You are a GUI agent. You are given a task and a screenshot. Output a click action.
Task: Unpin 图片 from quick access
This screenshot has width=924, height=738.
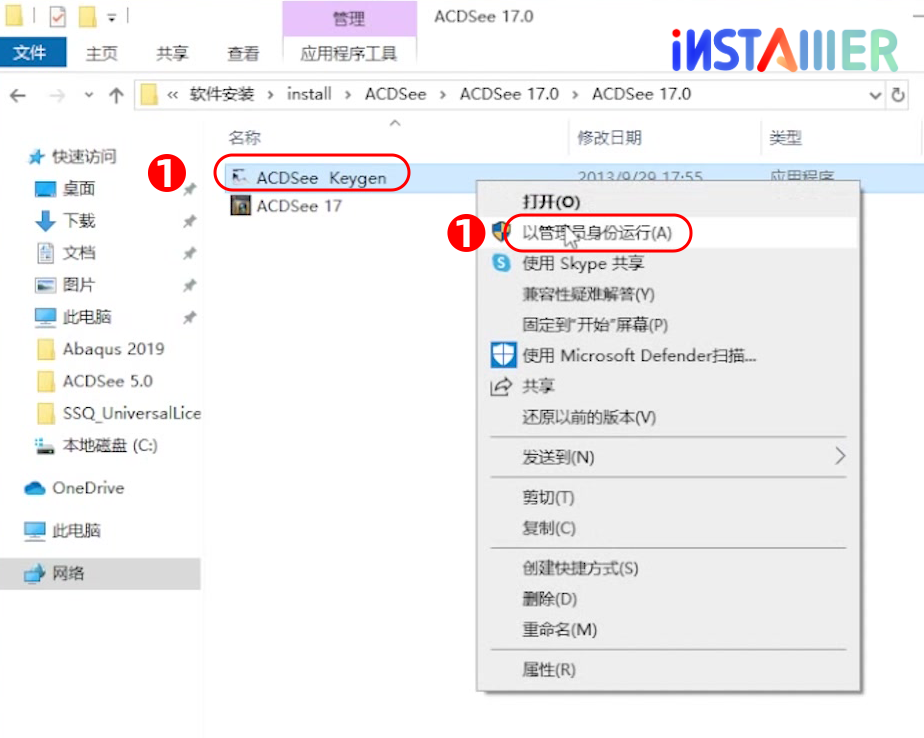coord(189,286)
